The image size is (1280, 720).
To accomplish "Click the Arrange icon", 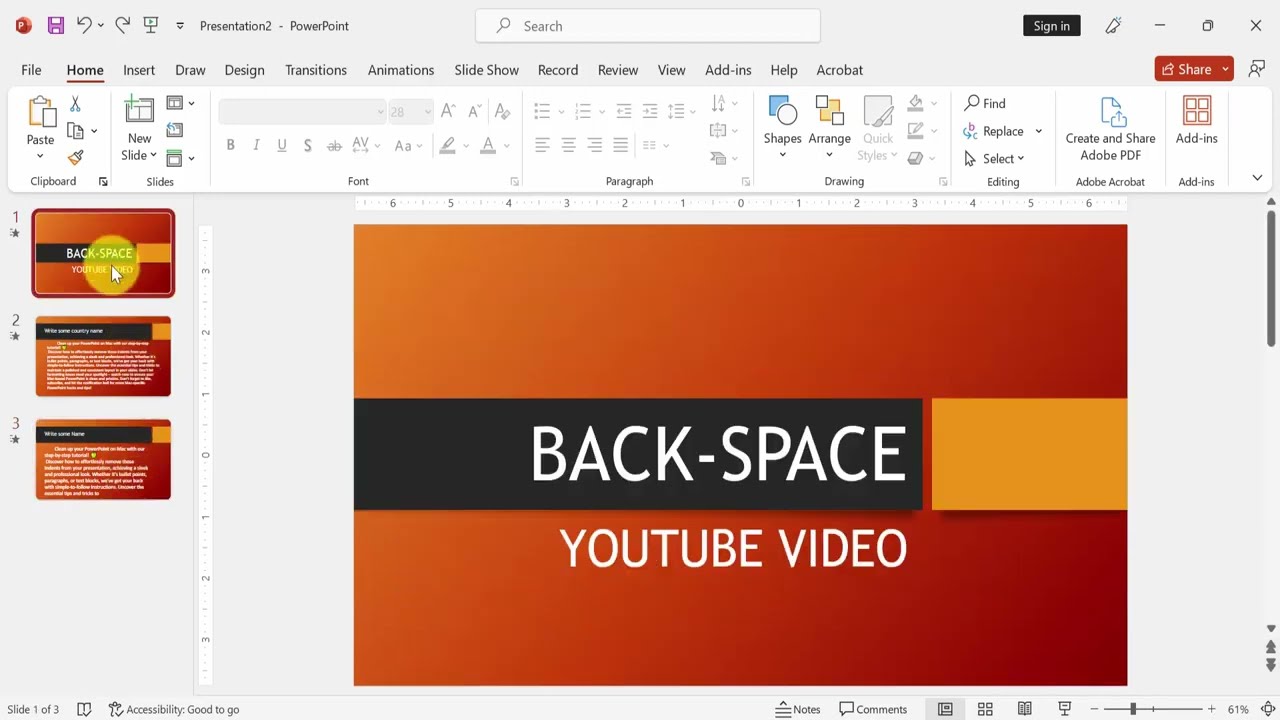I will [829, 111].
